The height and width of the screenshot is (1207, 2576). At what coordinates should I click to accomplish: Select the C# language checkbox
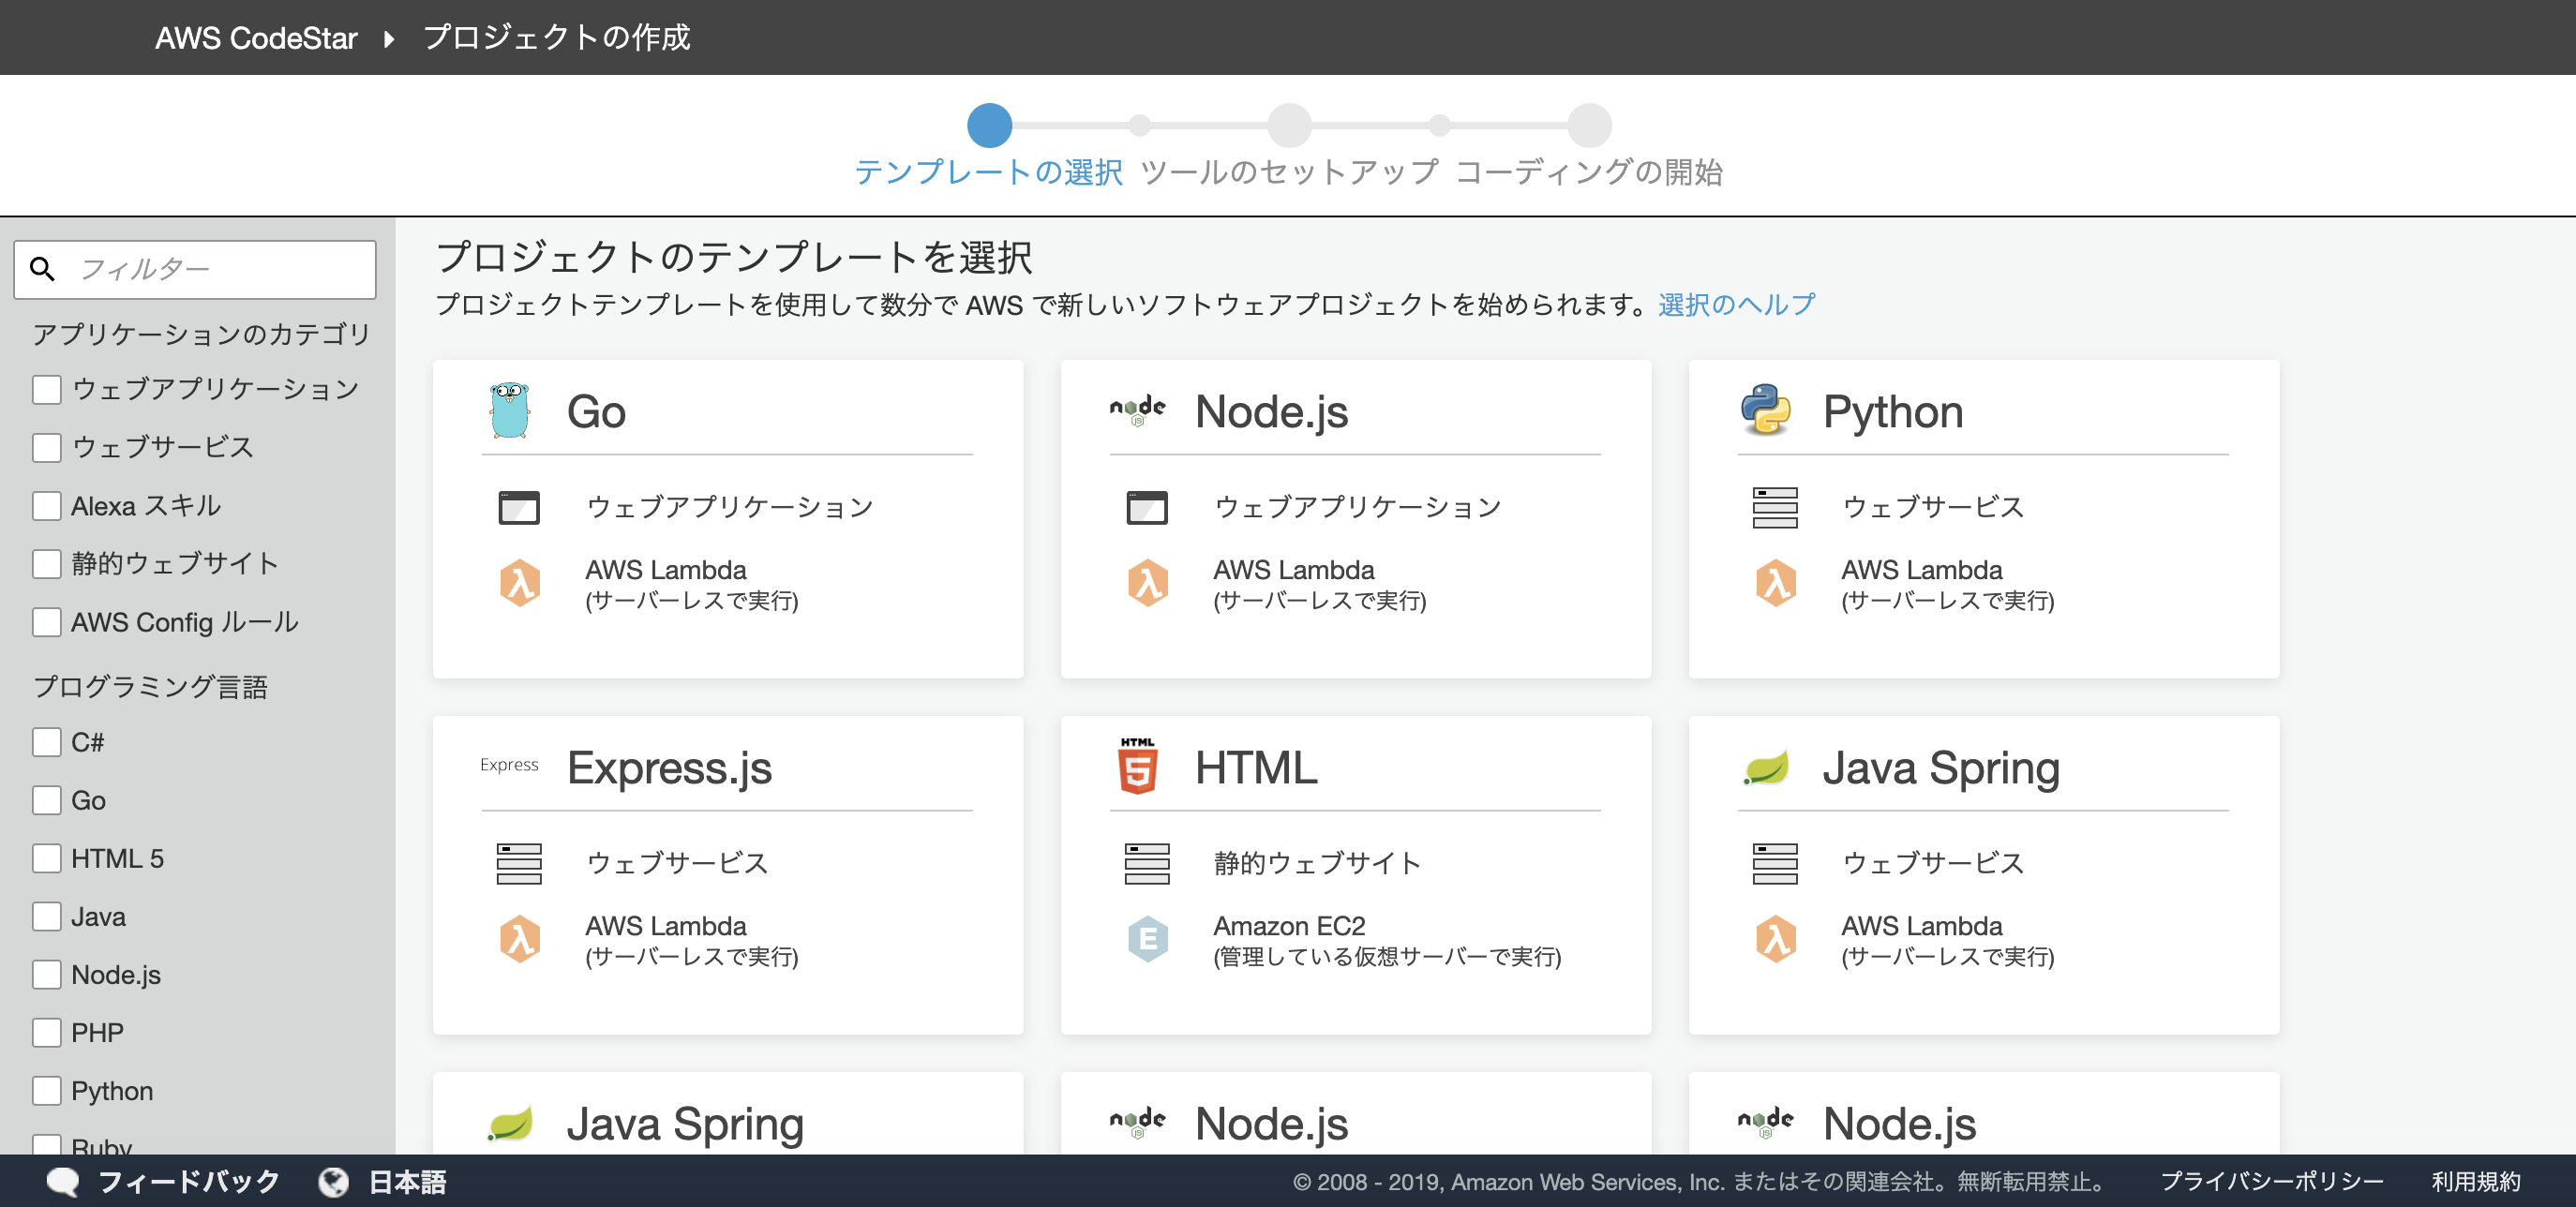(x=47, y=742)
